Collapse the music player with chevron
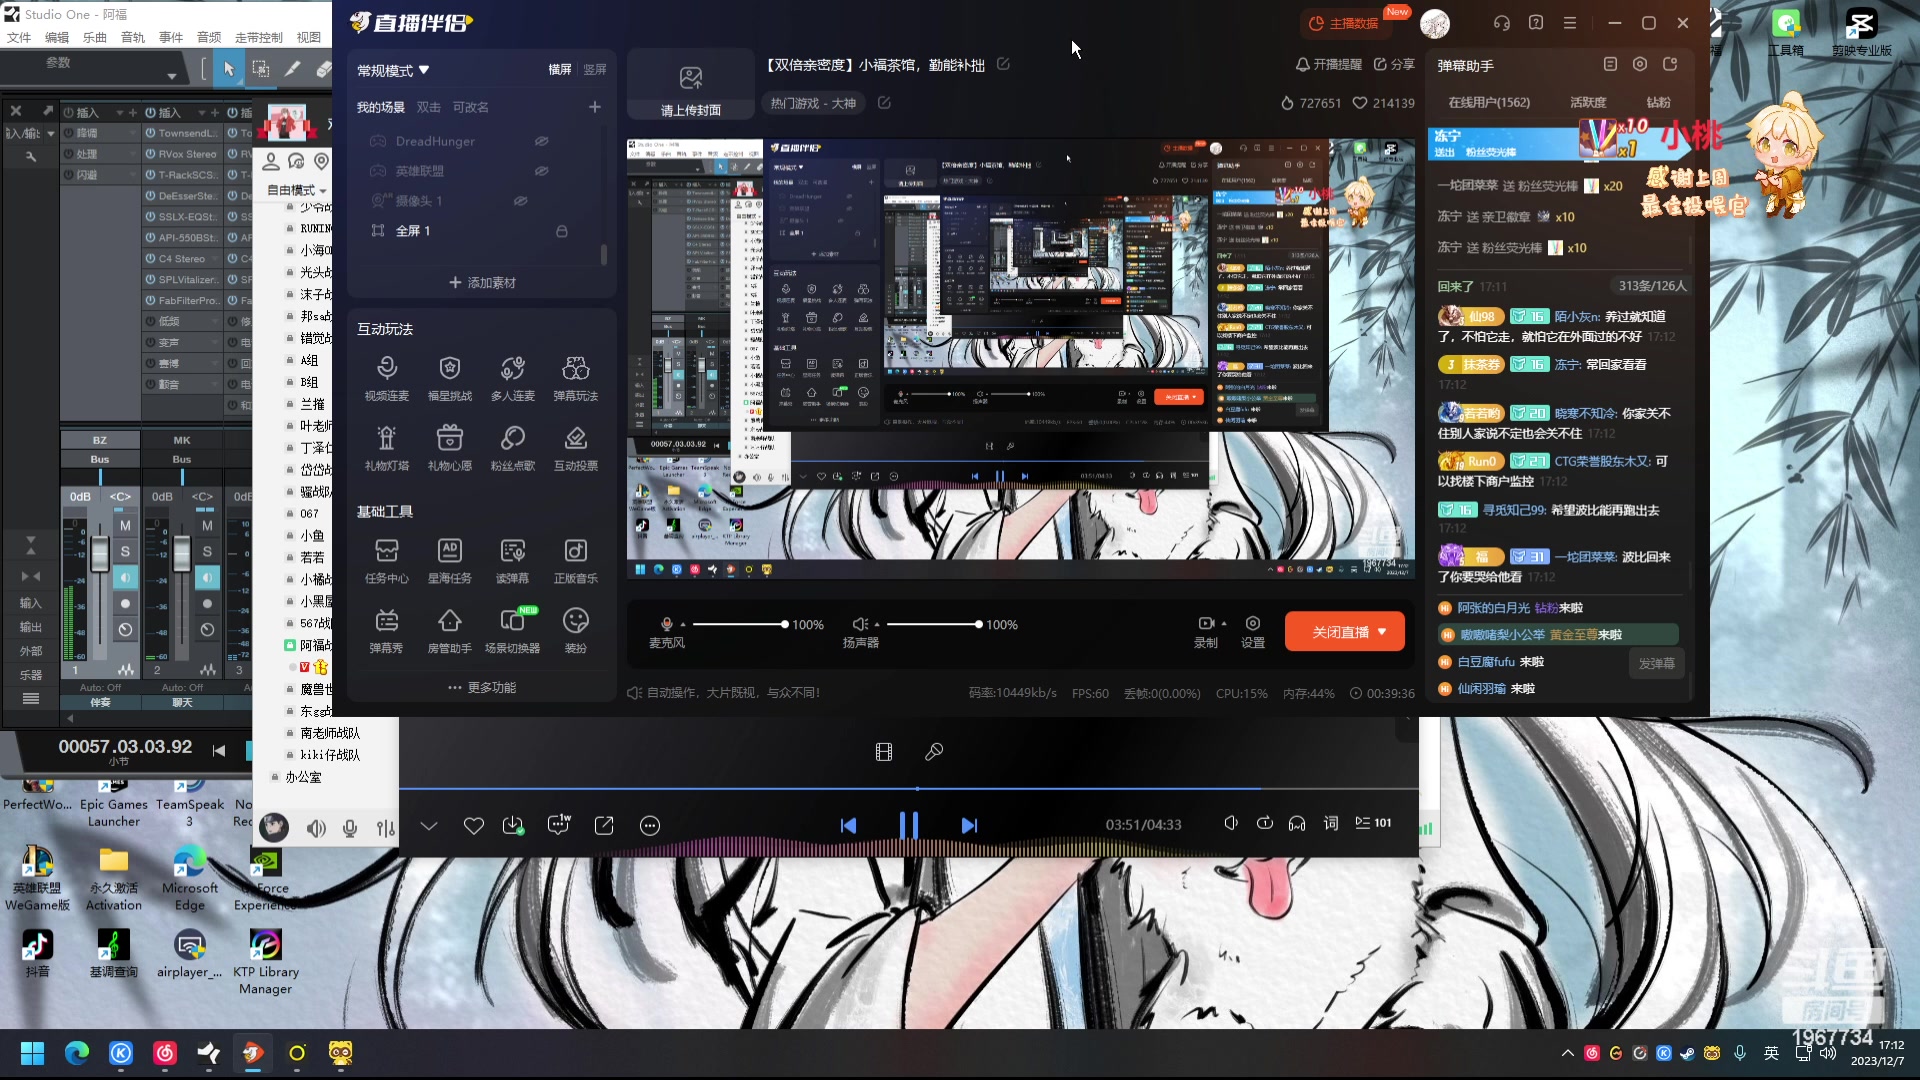Image resolution: width=1920 pixels, height=1080 pixels. [429, 826]
